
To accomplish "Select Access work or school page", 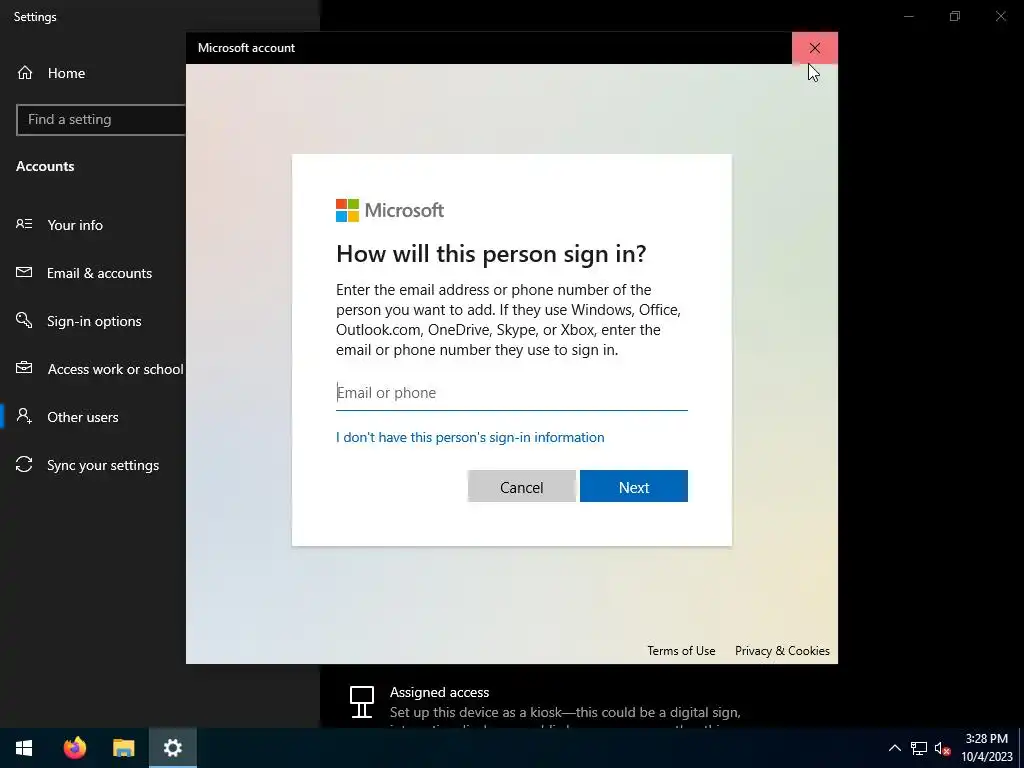I will (116, 369).
